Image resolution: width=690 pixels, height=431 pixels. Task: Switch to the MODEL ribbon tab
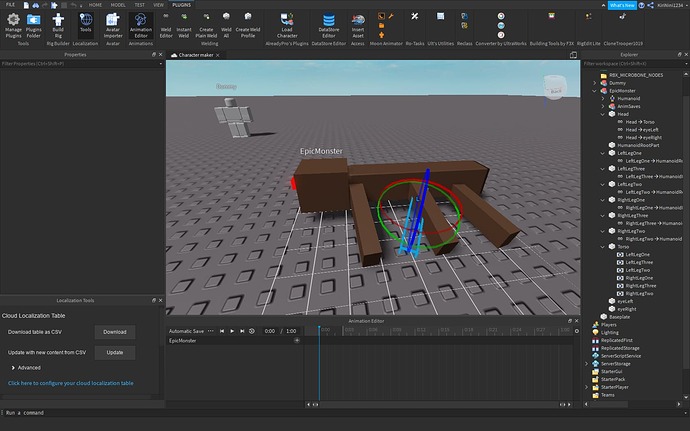118,5
